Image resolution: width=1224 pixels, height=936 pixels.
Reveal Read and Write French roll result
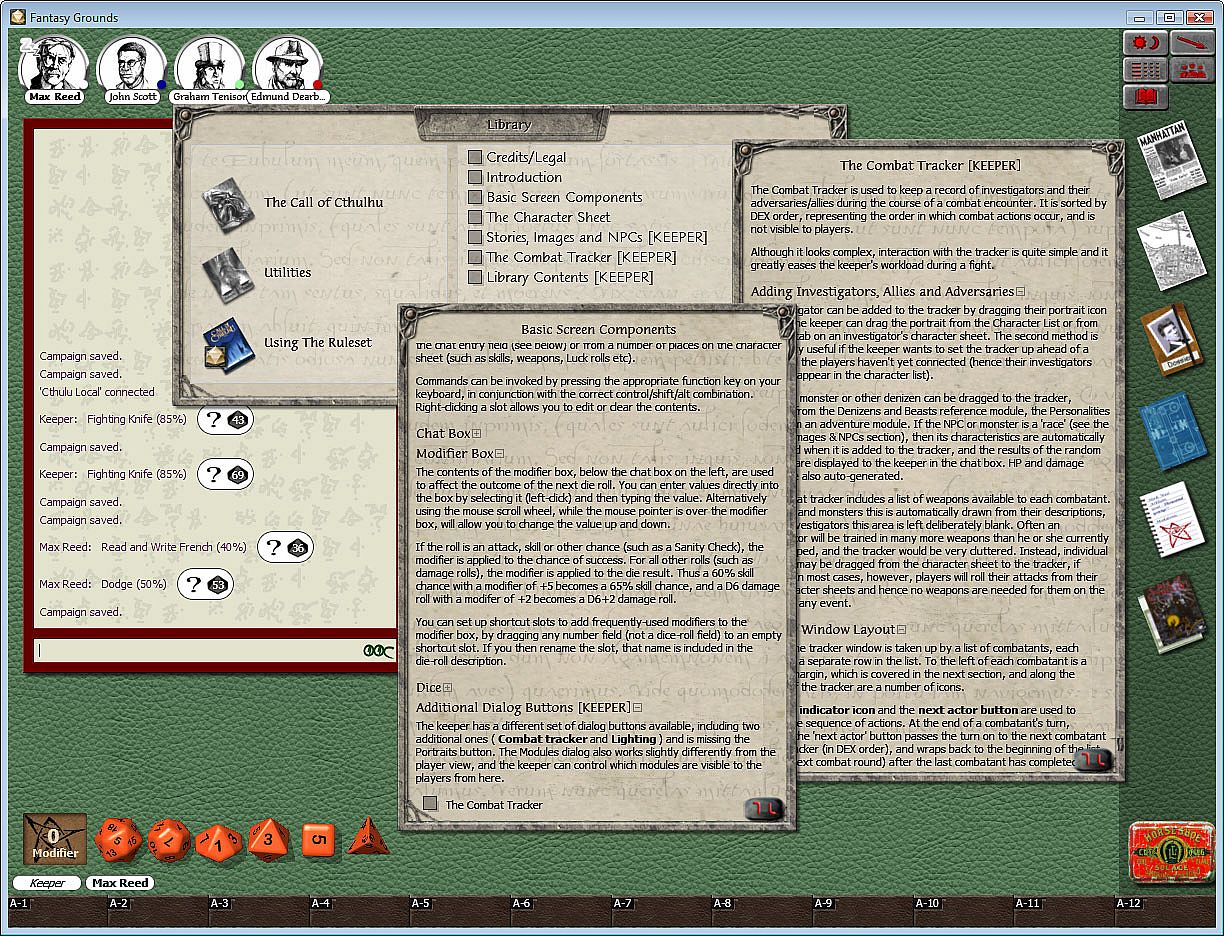285,547
